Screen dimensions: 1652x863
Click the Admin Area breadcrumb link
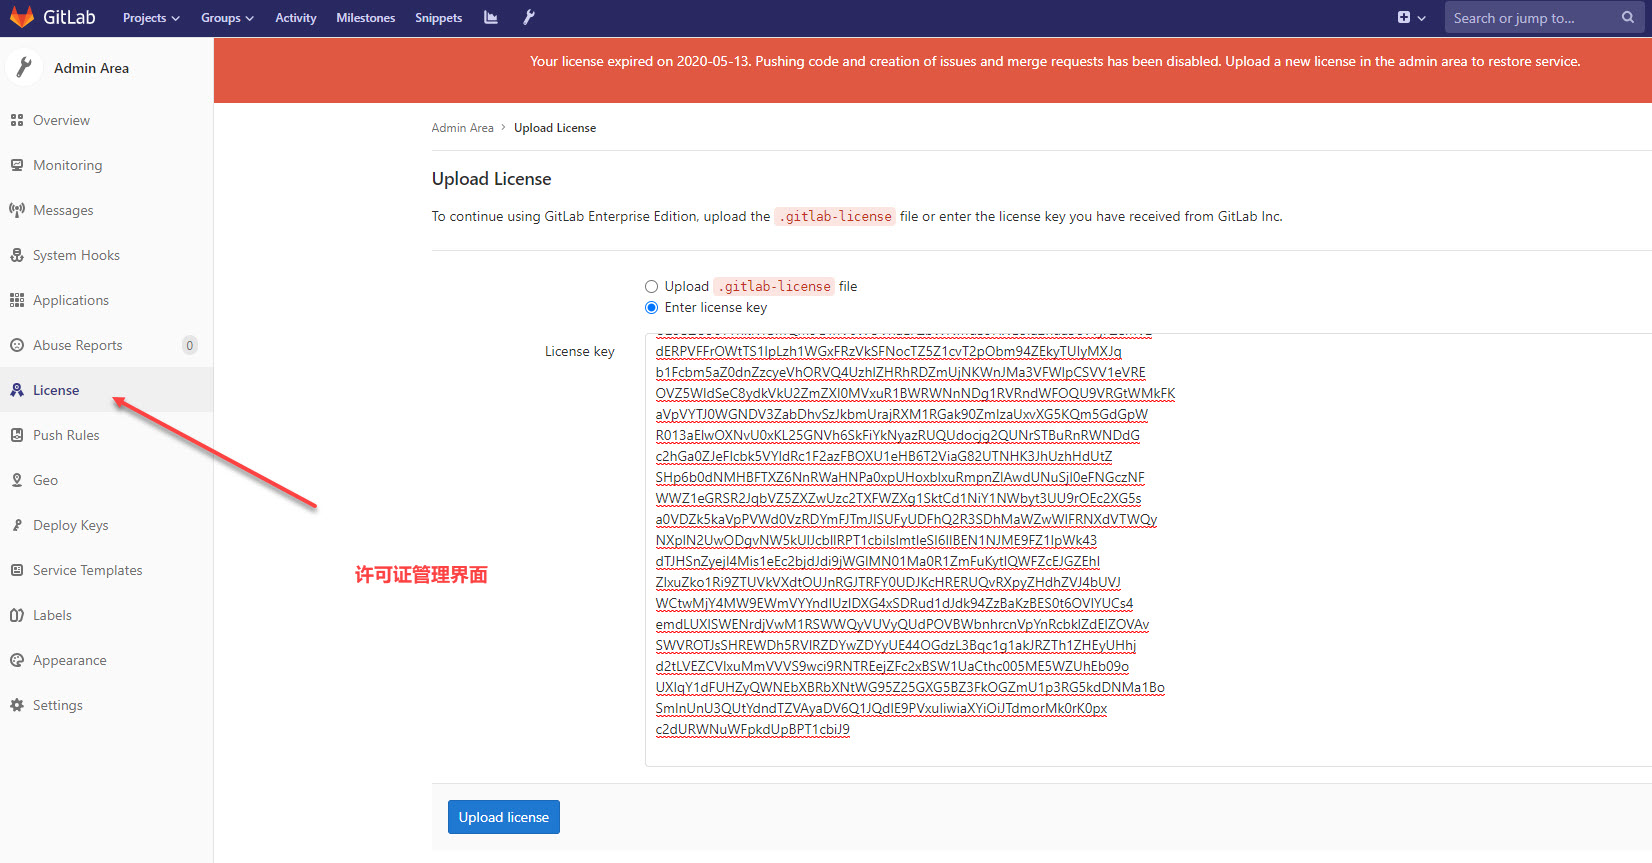[462, 128]
